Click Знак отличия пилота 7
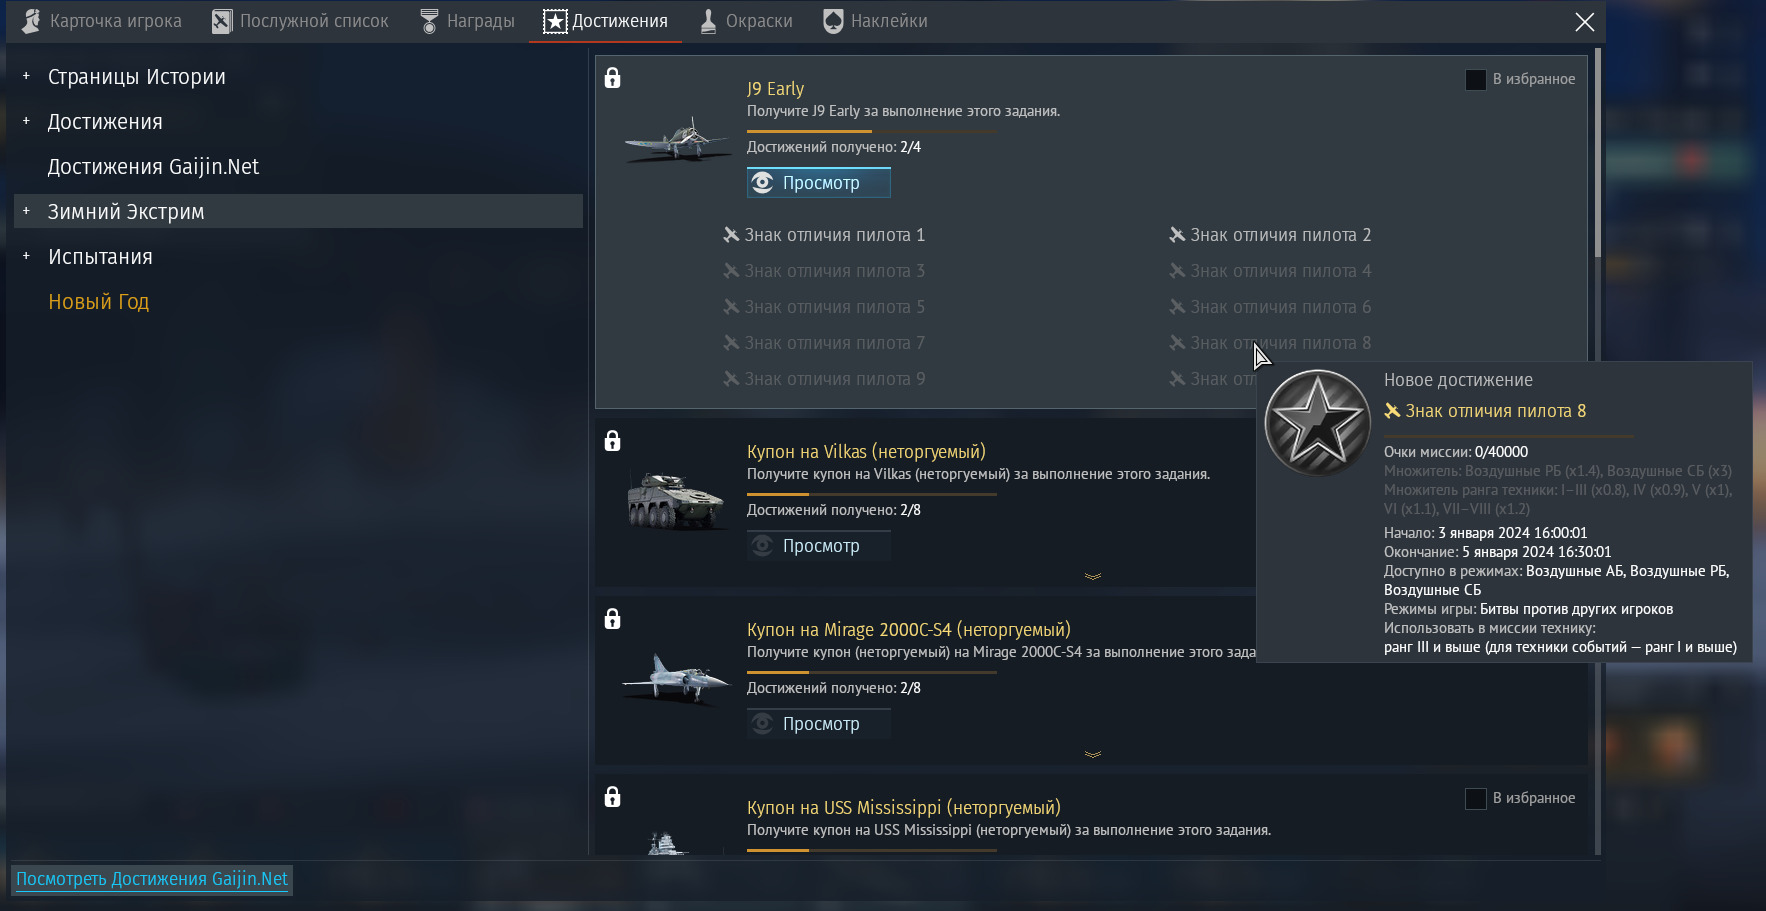 click(834, 343)
